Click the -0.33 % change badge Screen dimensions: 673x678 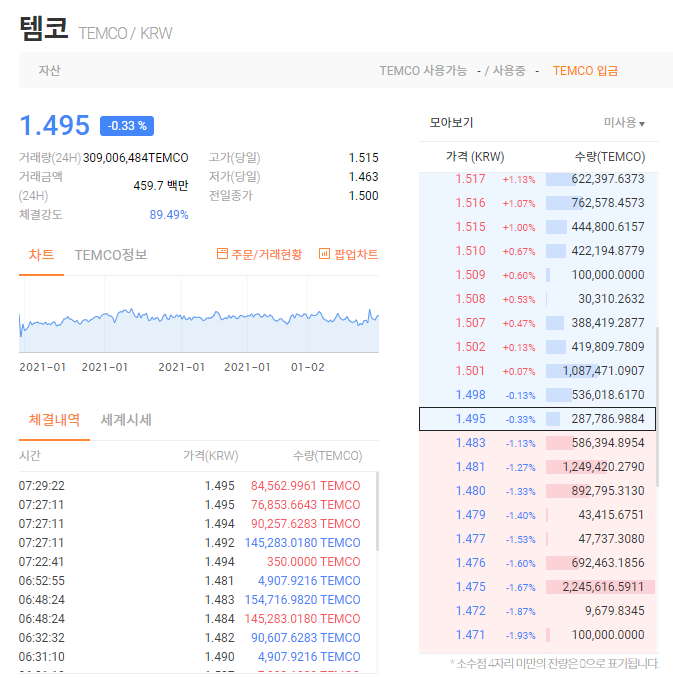click(127, 126)
